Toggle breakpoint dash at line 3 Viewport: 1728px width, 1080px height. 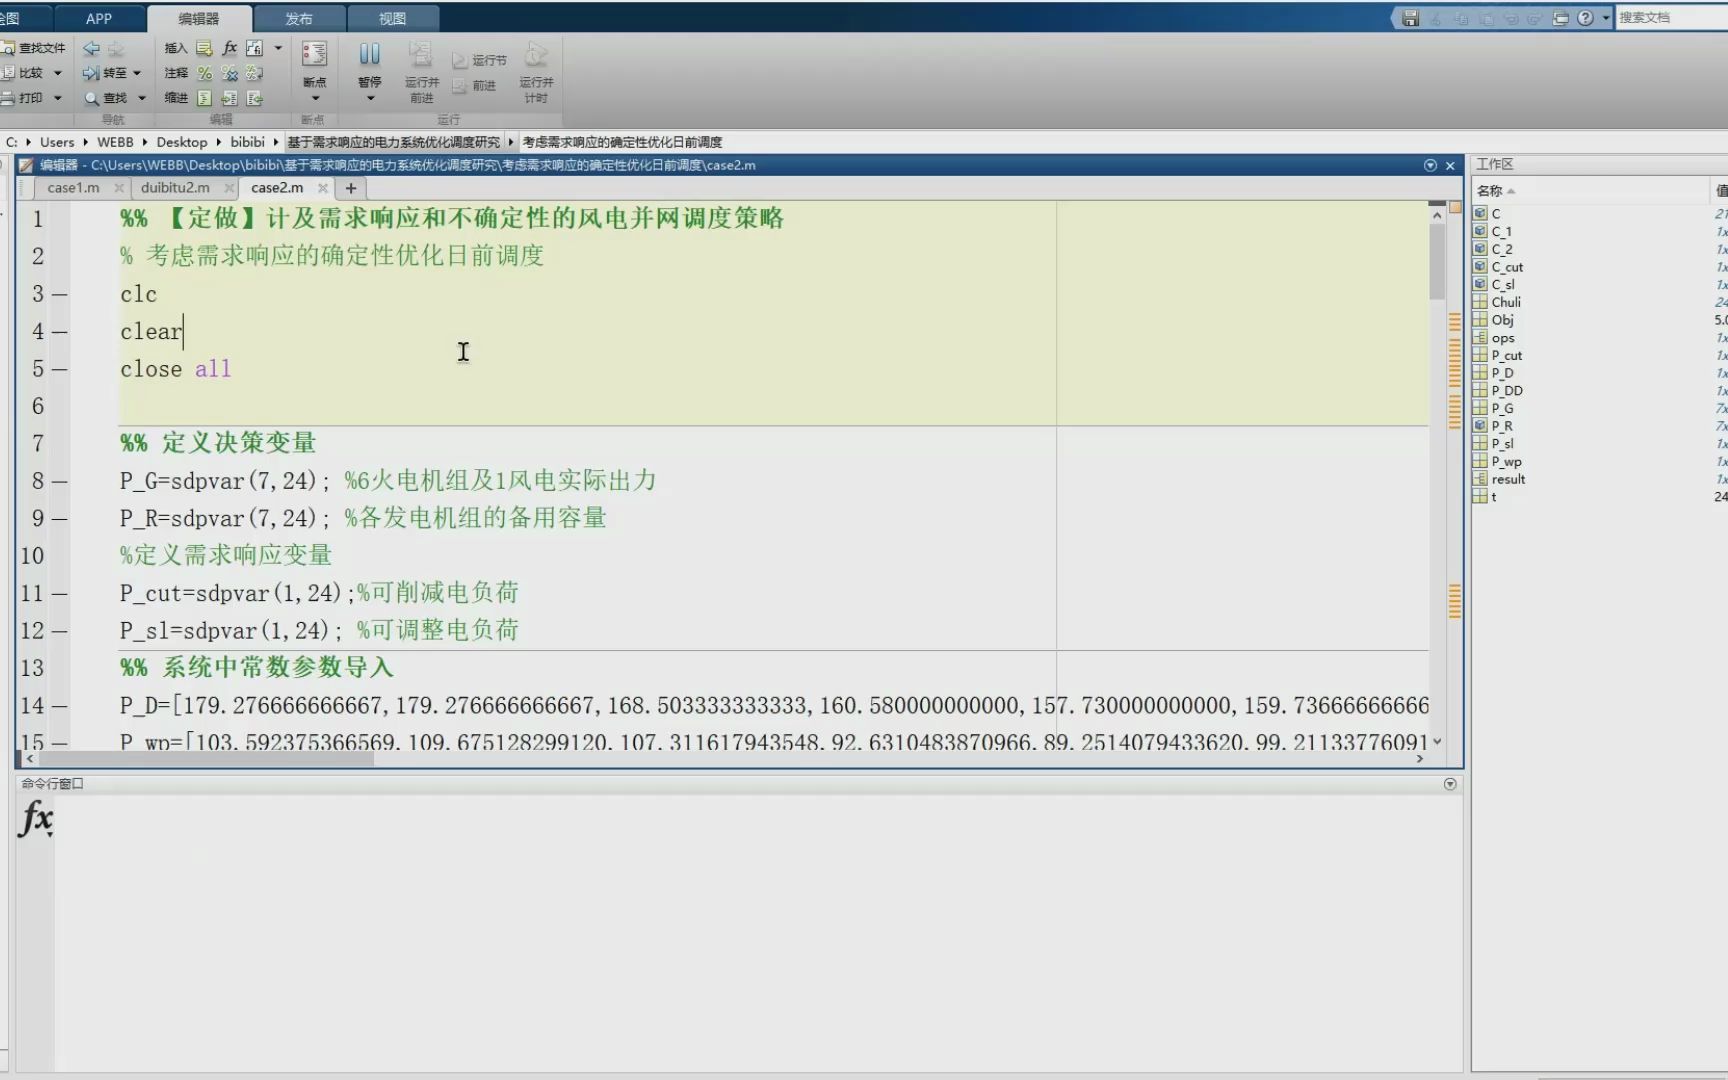click(60, 294)
